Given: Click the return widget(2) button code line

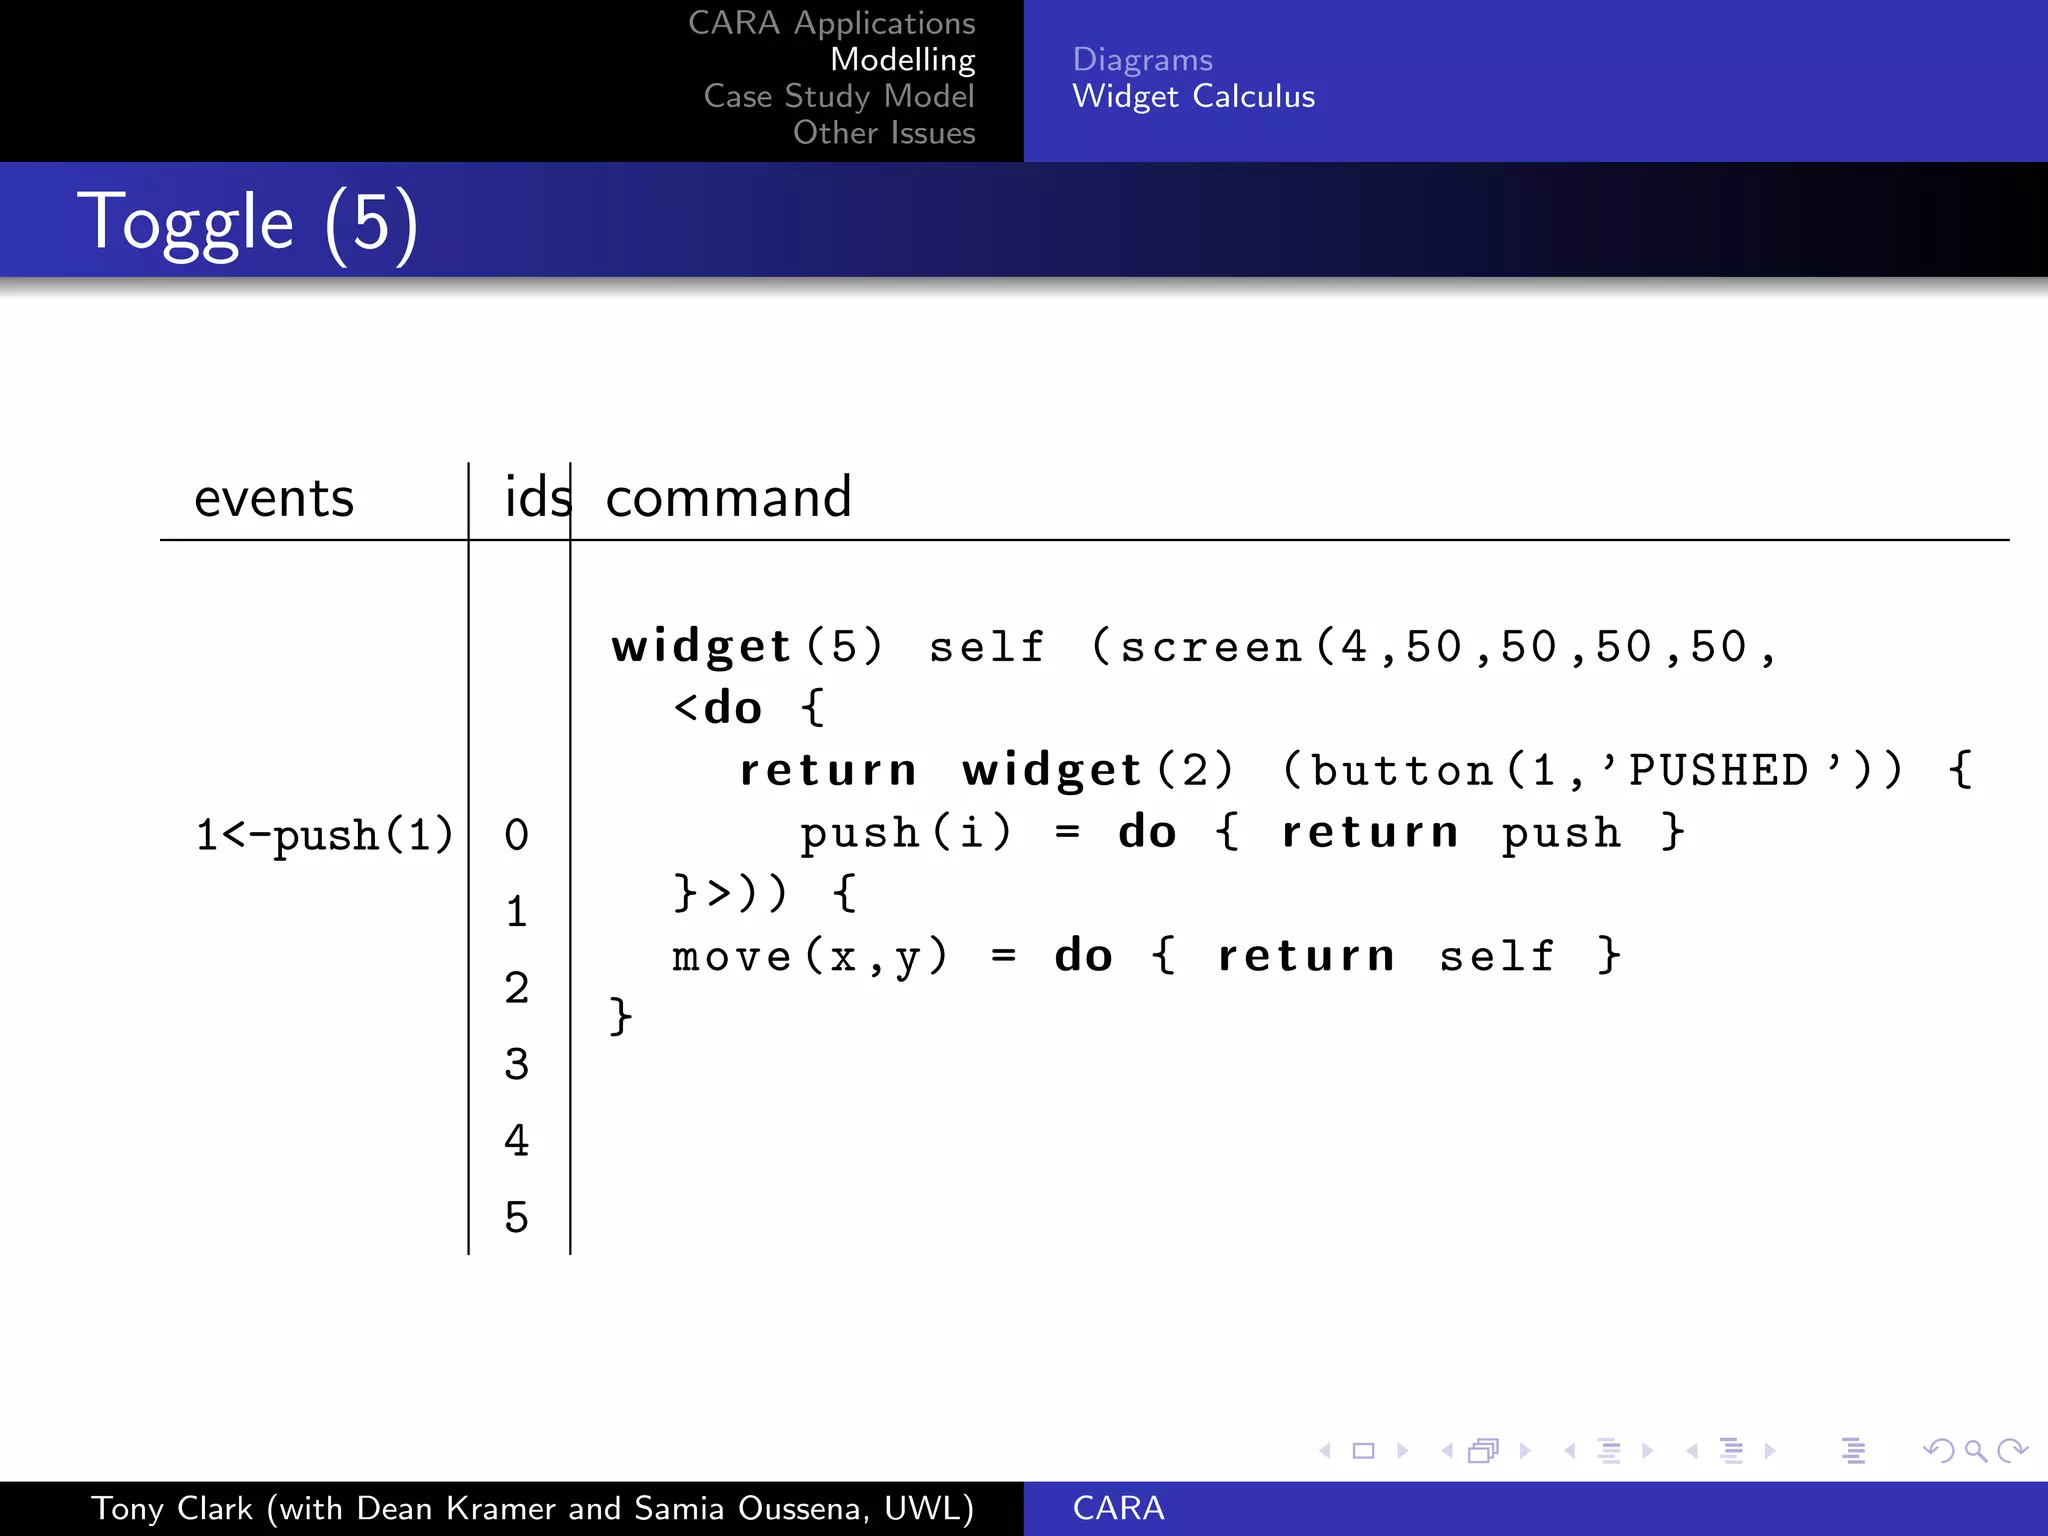Looking at the screenshot, I should (1357, 771).
